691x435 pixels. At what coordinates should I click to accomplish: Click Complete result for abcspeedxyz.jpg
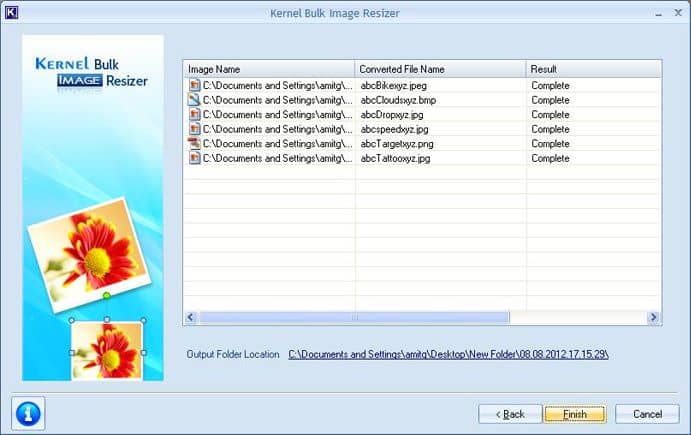pyautogui.click(x=550, y=129)
